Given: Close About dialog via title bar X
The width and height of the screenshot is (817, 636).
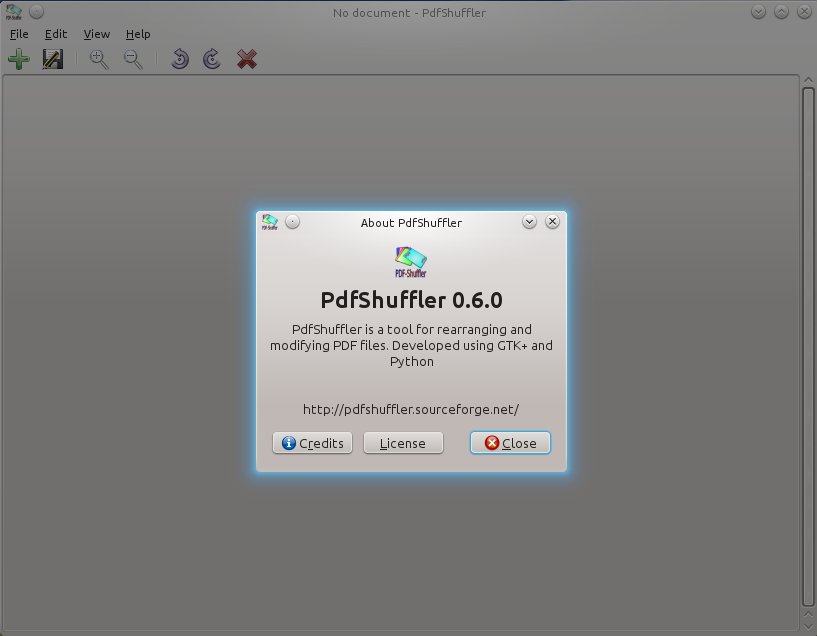Looking at the screenshot, I should [552, 222].
